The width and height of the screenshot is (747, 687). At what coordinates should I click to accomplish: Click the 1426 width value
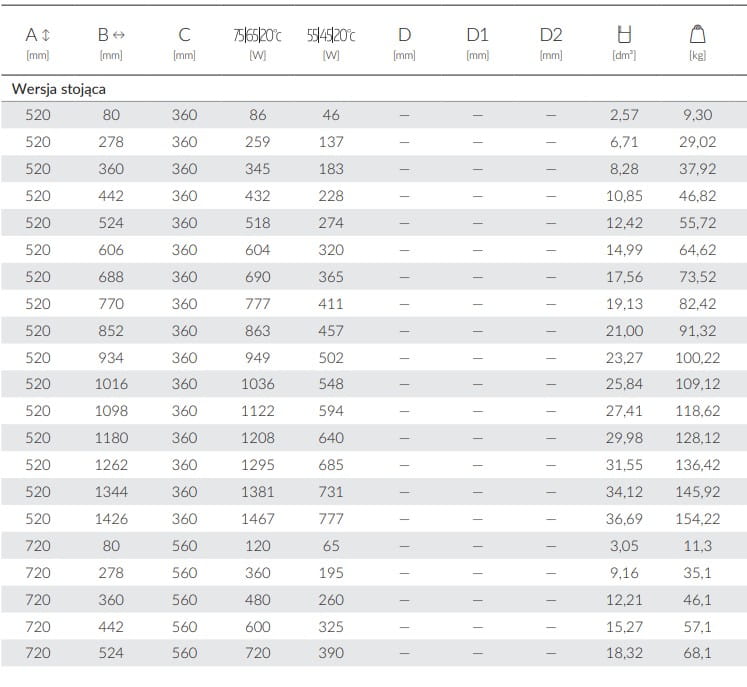[x=111, y=519]
